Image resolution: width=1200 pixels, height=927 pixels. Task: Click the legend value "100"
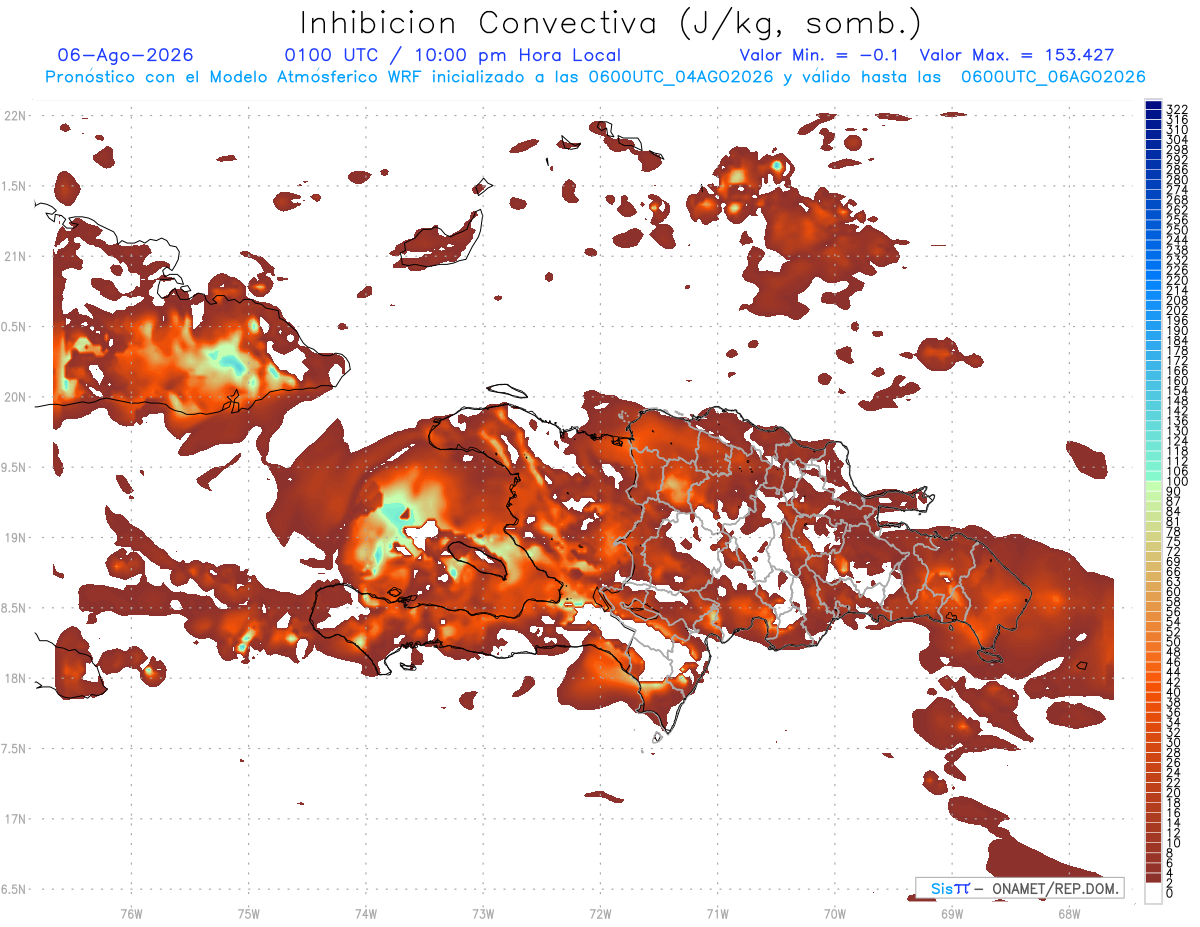(x=1177, y=481)
